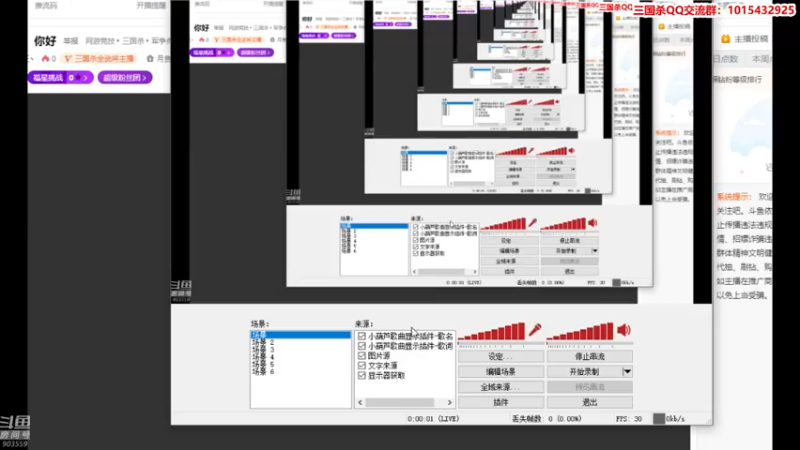Click 丢失帧数 dropped frames status text
800x450 pixels.
point(546,419)
